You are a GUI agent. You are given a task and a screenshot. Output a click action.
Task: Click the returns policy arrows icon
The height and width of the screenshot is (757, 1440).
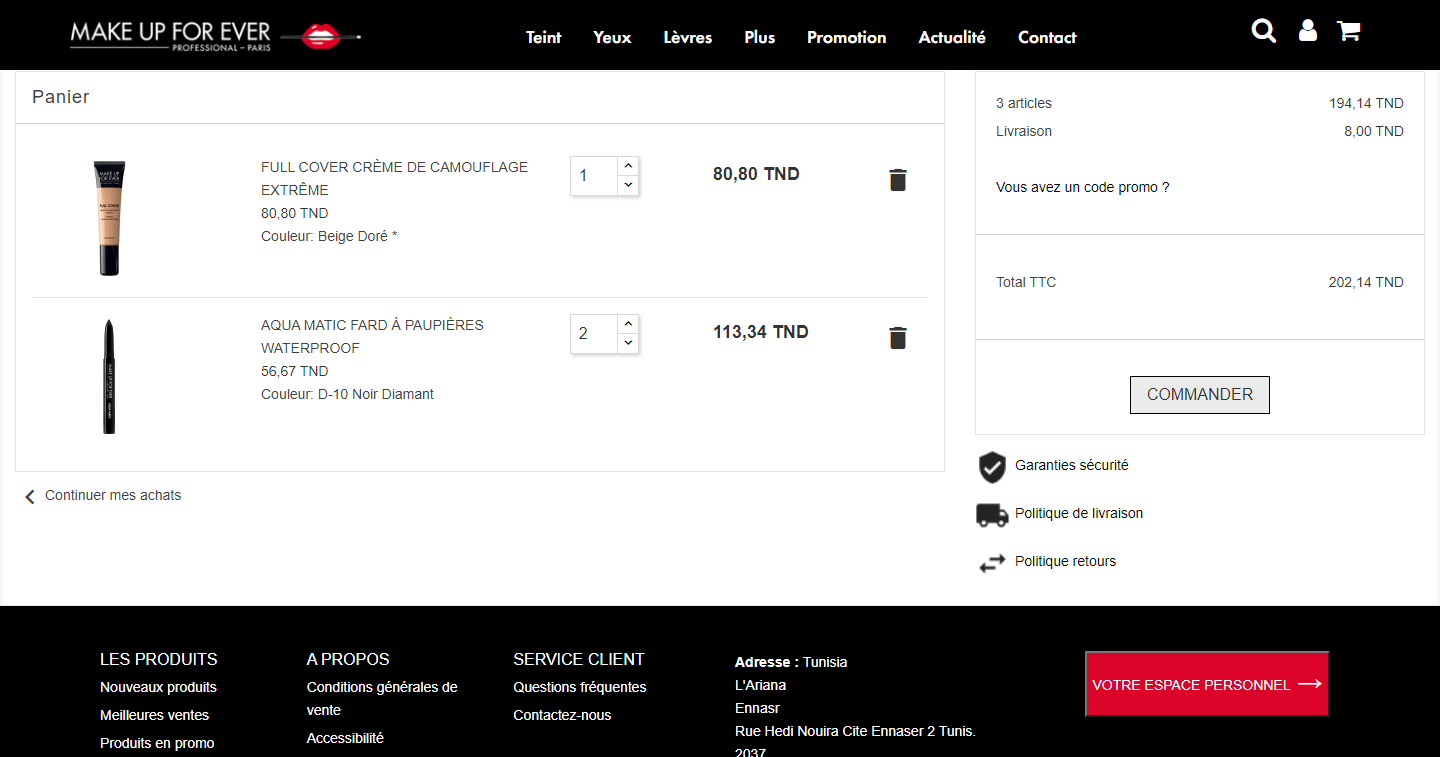point(992,563)
